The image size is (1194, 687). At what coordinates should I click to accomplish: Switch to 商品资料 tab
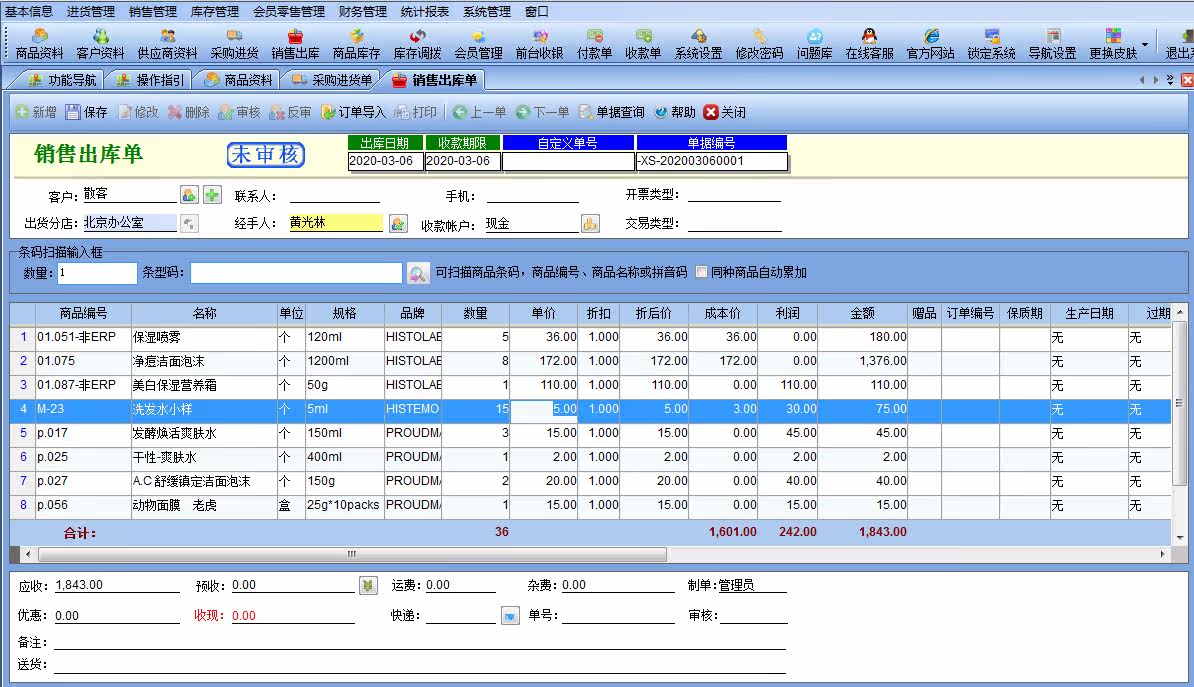pyautogui.click(x=238, y=80)
